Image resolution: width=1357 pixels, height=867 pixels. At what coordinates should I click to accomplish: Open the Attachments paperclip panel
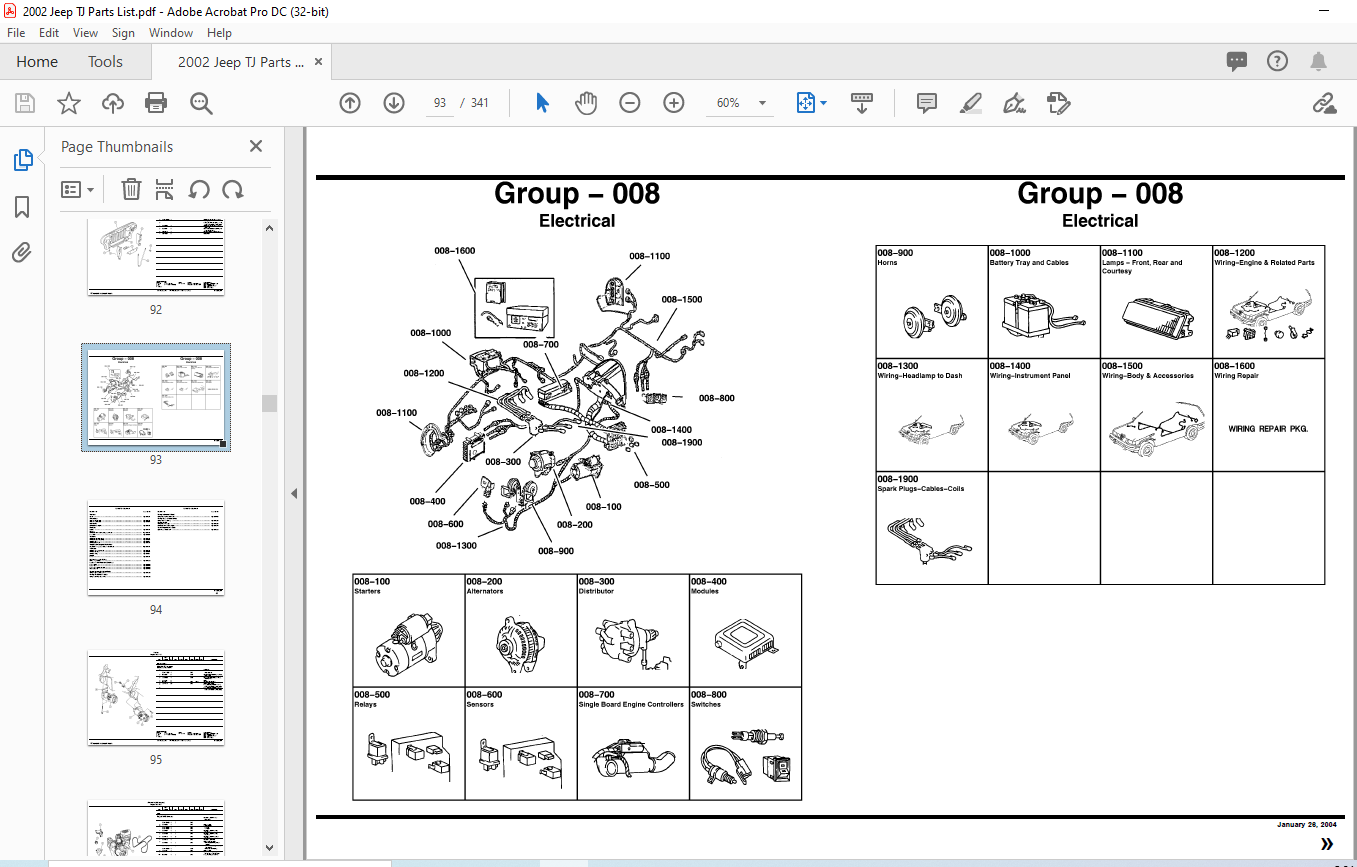22,252
